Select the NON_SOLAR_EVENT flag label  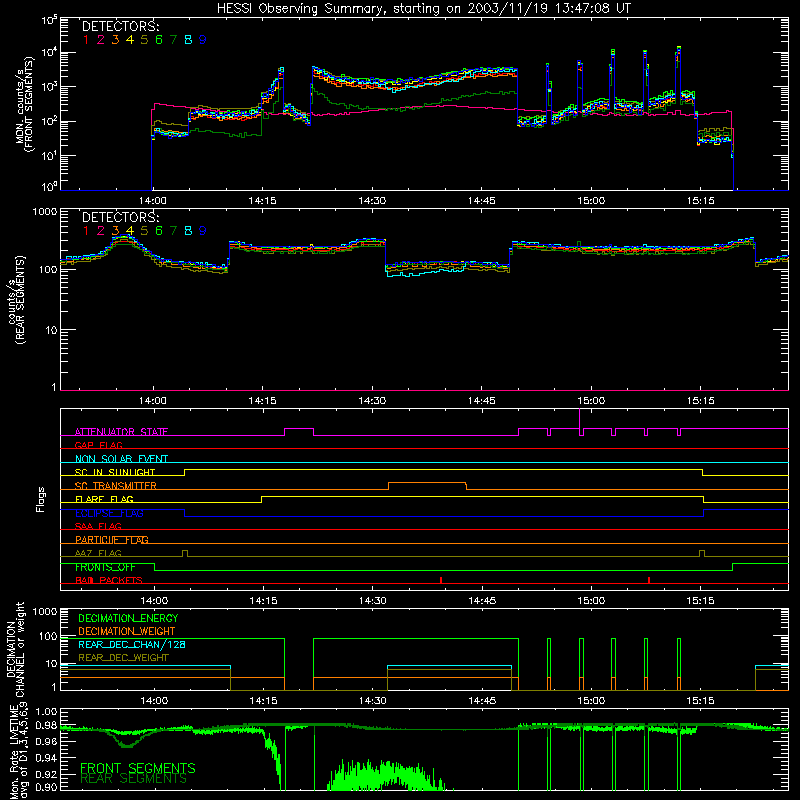pos(121,459)
